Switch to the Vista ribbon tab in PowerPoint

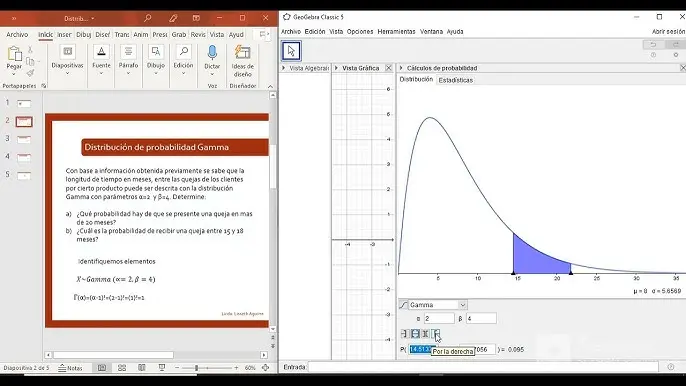(217, 35)
